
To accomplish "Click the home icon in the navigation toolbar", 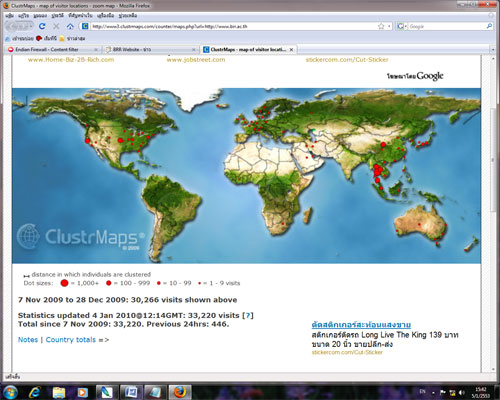I will click(70, 26).
